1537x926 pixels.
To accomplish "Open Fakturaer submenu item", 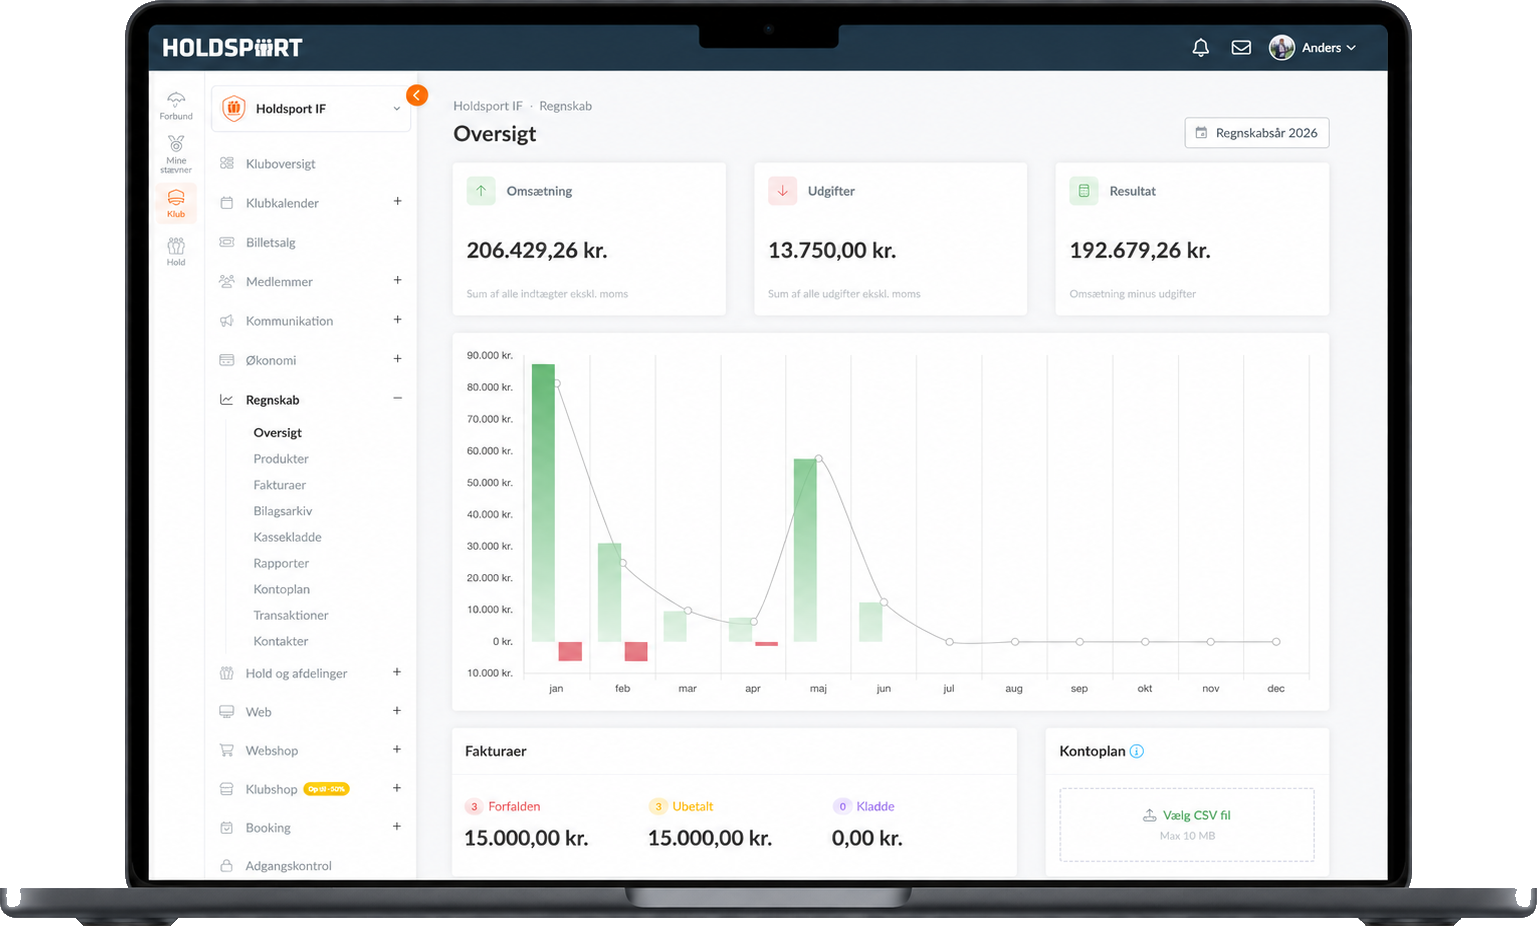I will [279, 485].
